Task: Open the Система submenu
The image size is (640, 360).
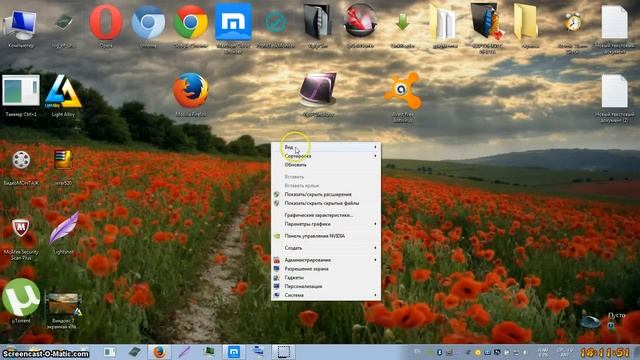Action: point(326,295)
